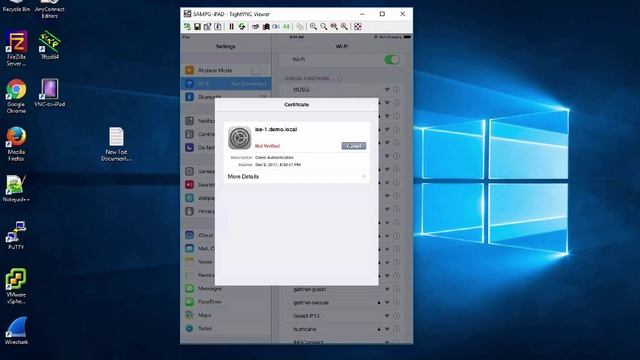This screenshot has width=640, height=360.
Task: Select the gartner-guest Wi-Fi network
Action: 342,289
